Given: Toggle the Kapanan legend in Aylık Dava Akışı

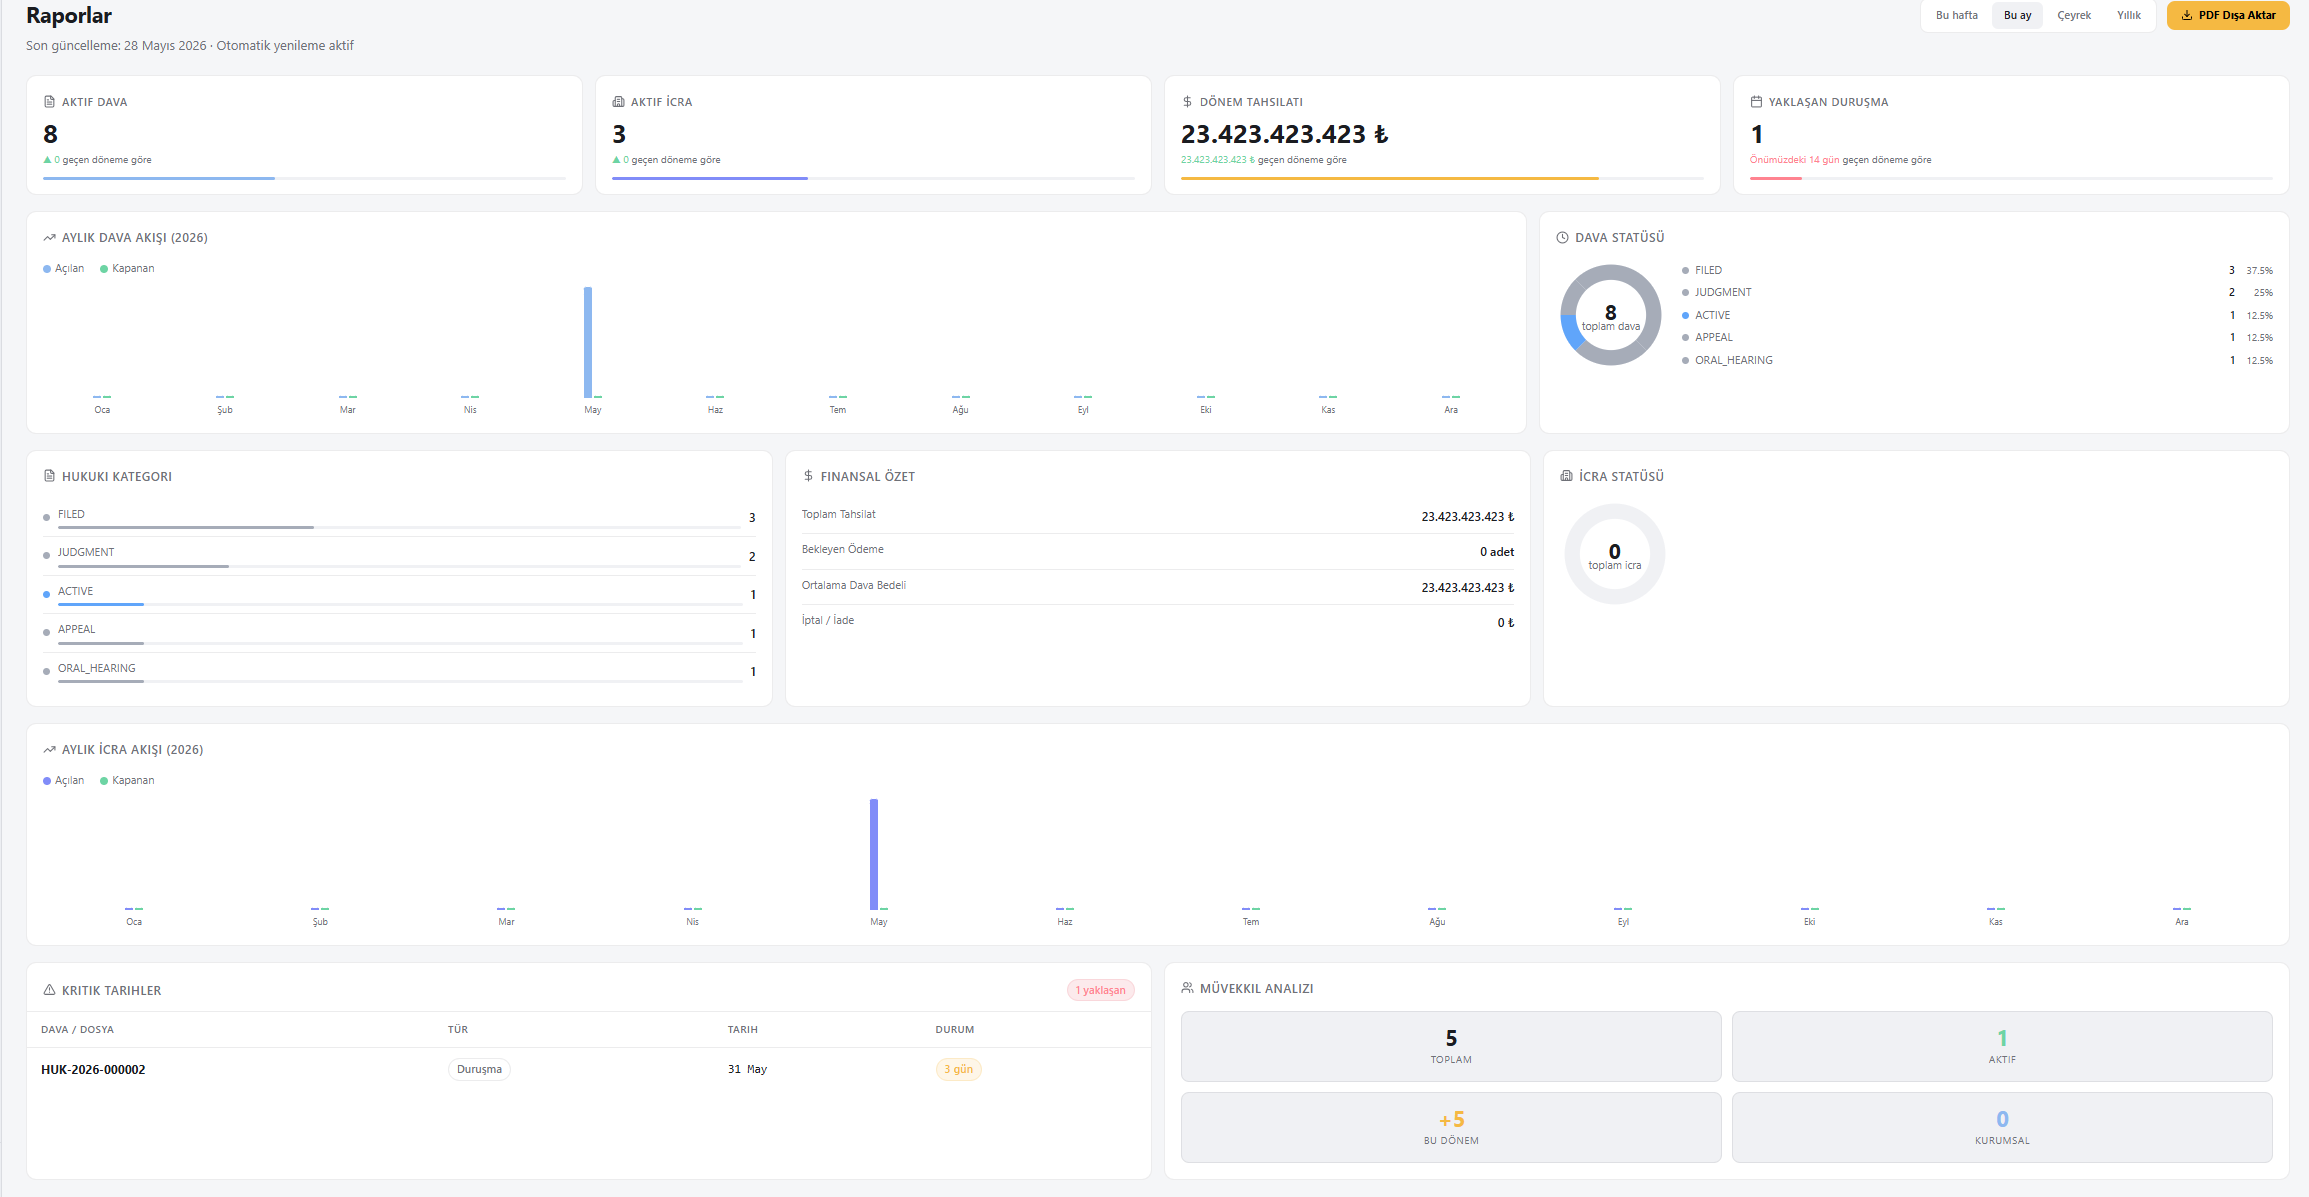Looking at the screenshot, I should 127,269.
